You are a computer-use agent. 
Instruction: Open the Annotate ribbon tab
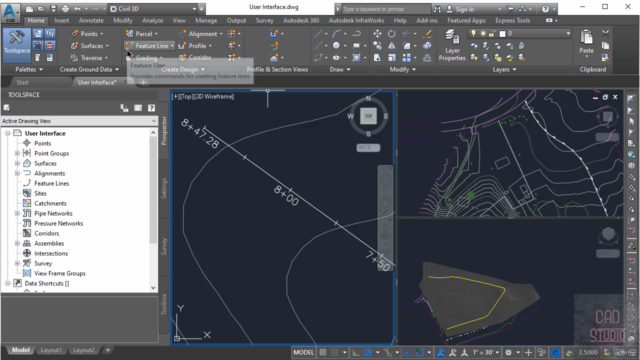[x=91, y=20]
